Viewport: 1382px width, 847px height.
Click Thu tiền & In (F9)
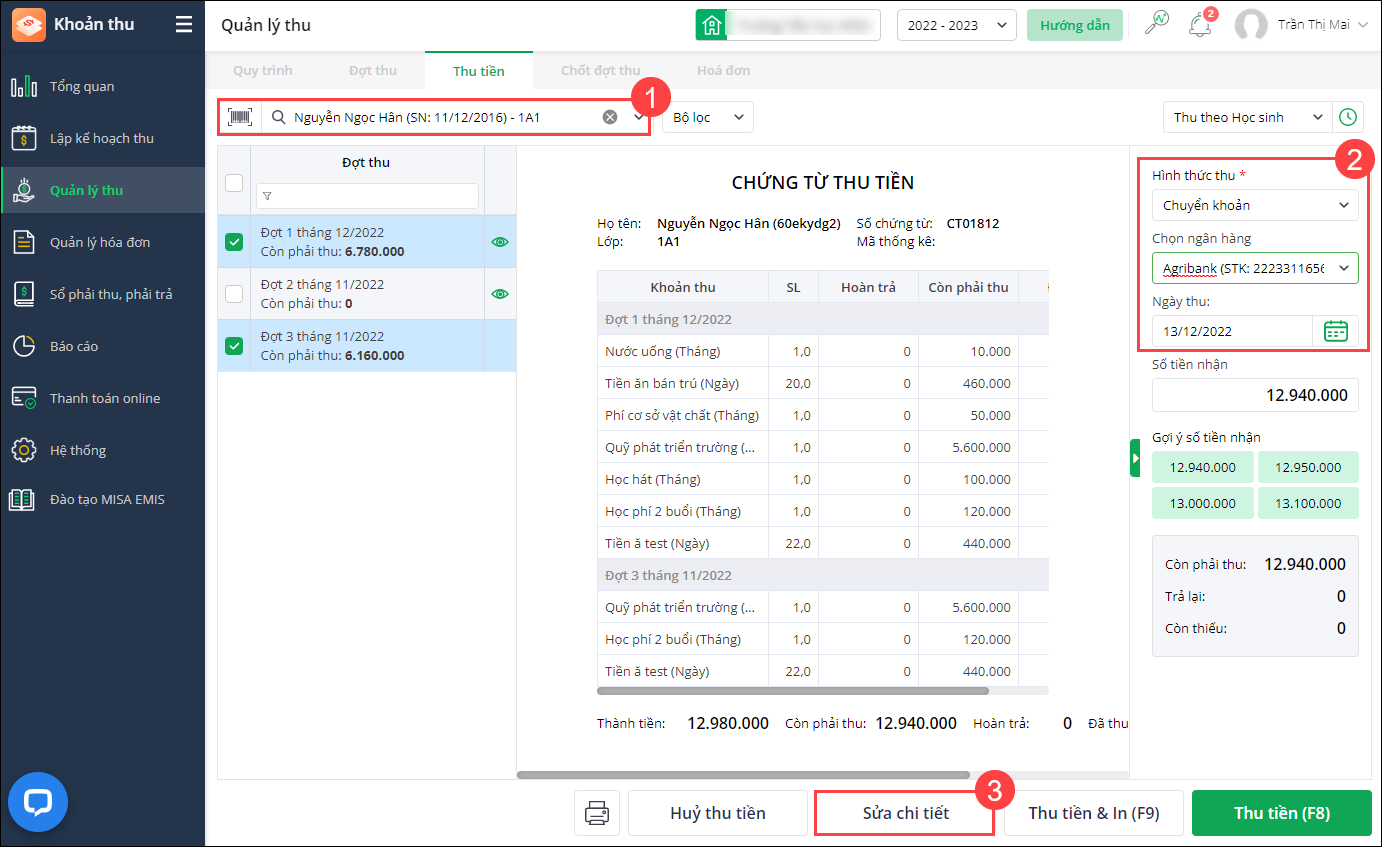coord(1094,813)
